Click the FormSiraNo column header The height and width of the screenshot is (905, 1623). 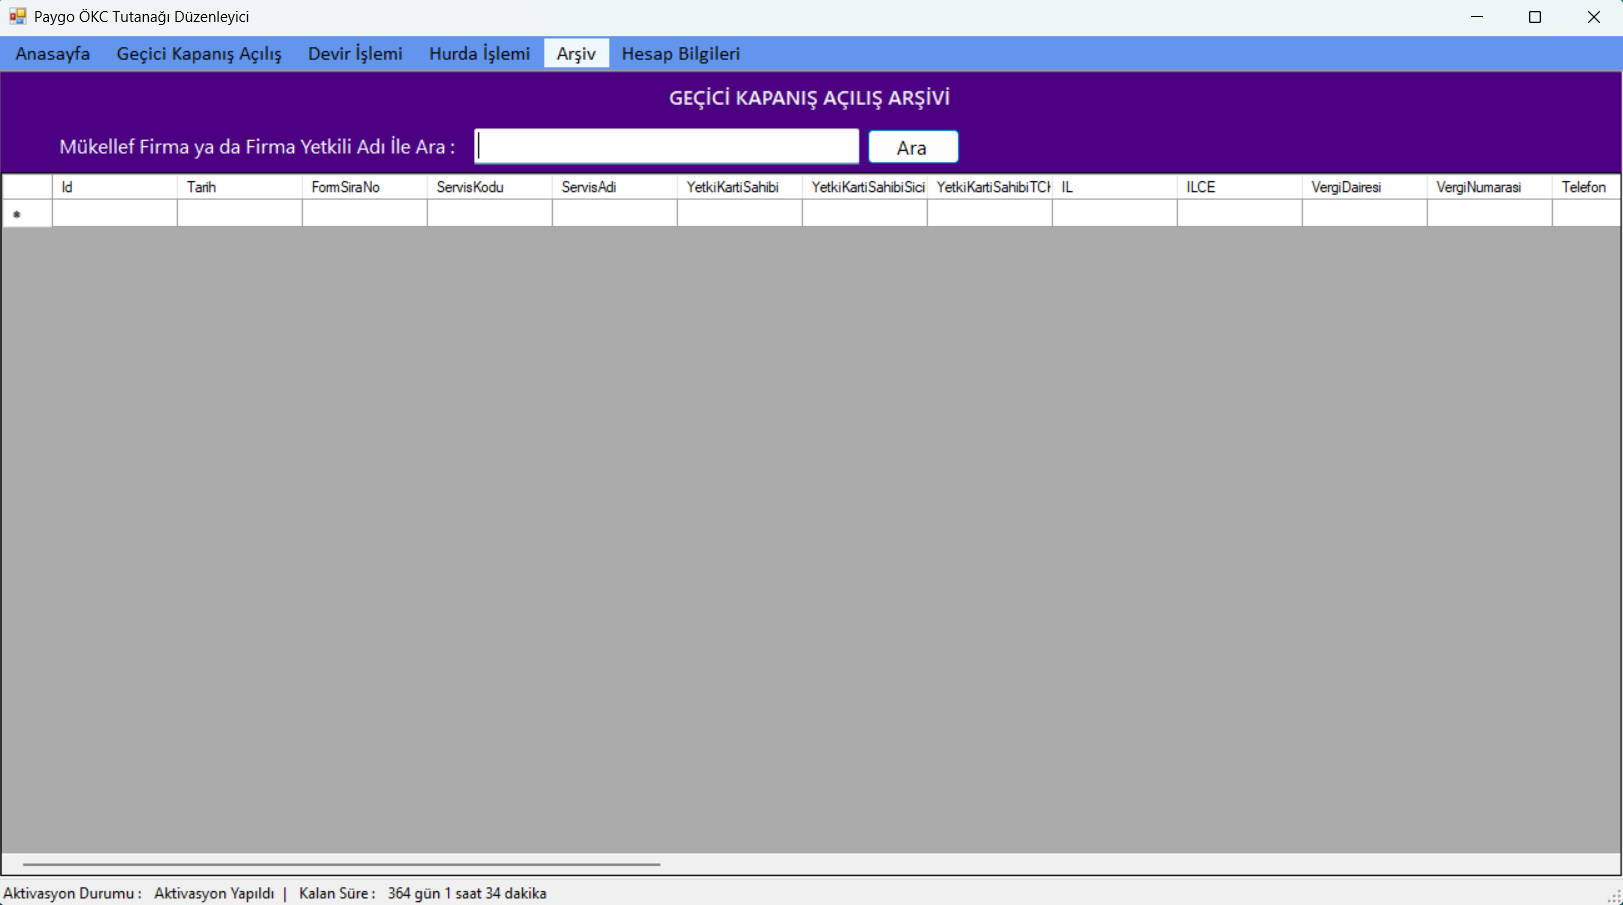tap(365, 187)
